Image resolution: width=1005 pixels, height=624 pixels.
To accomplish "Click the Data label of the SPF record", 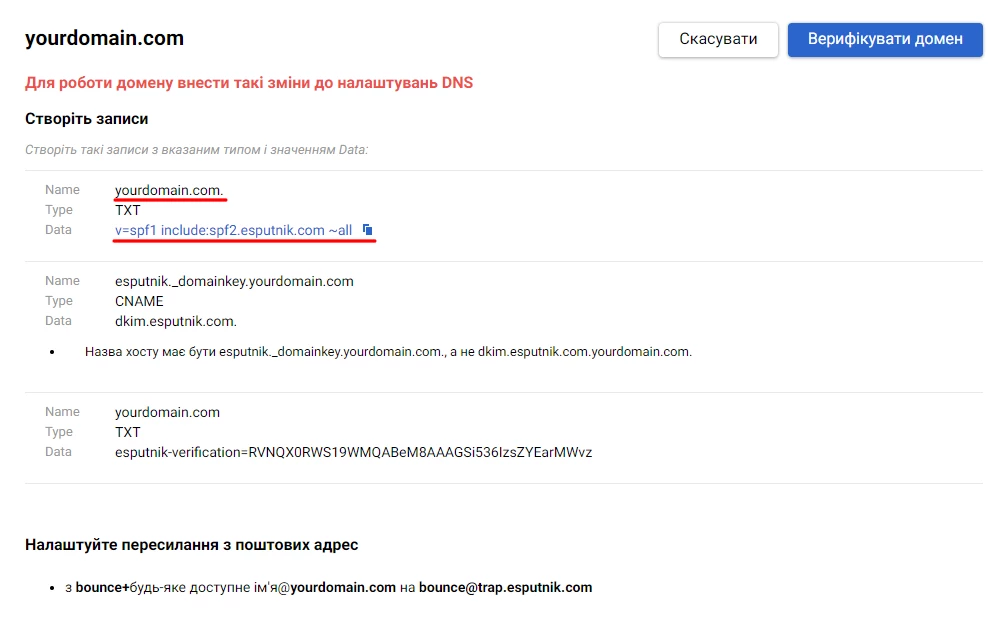I will tap(58, 230).
